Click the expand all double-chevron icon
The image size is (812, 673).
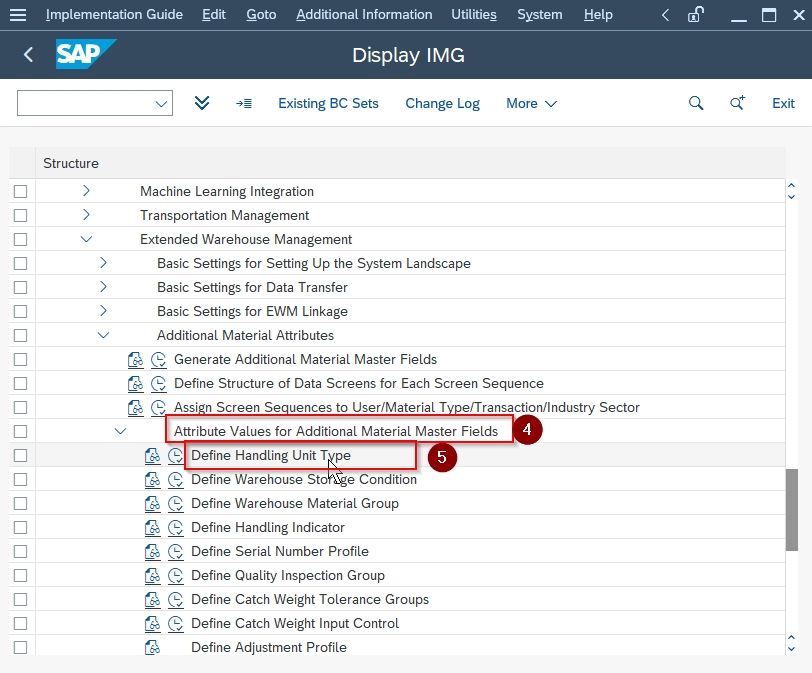[202, 103]
